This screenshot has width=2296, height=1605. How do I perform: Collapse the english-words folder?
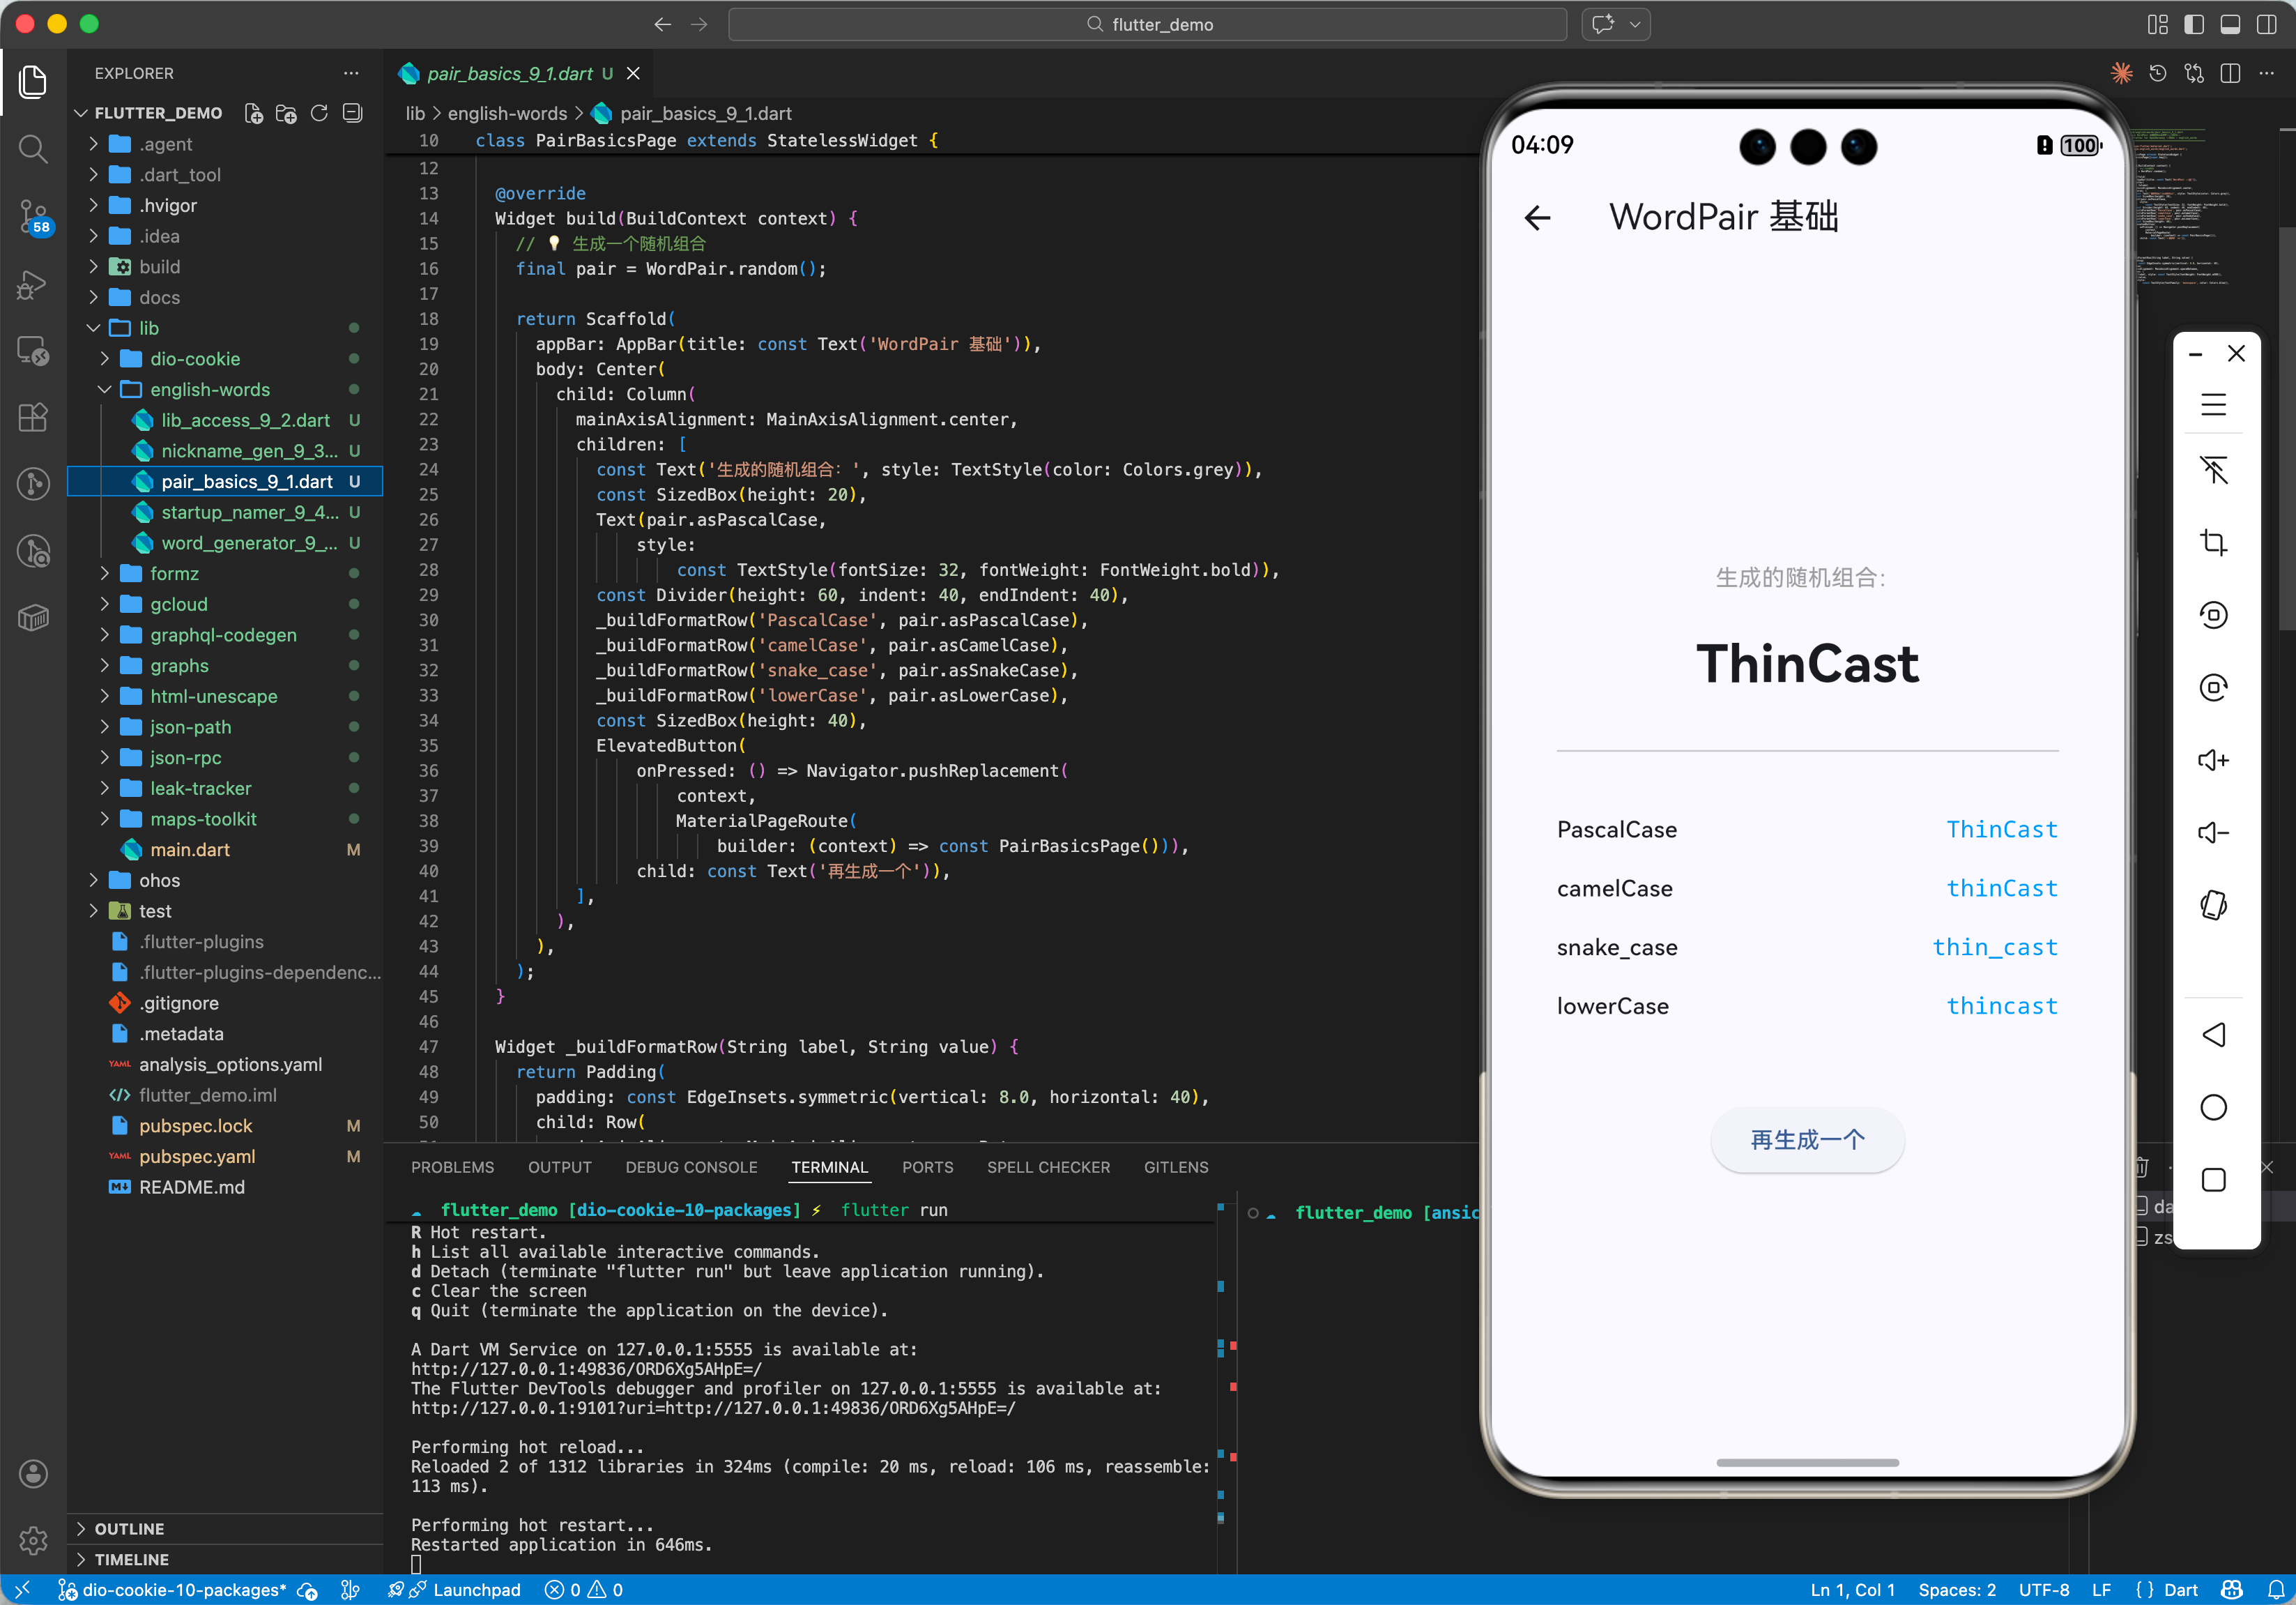click(105, 389)
